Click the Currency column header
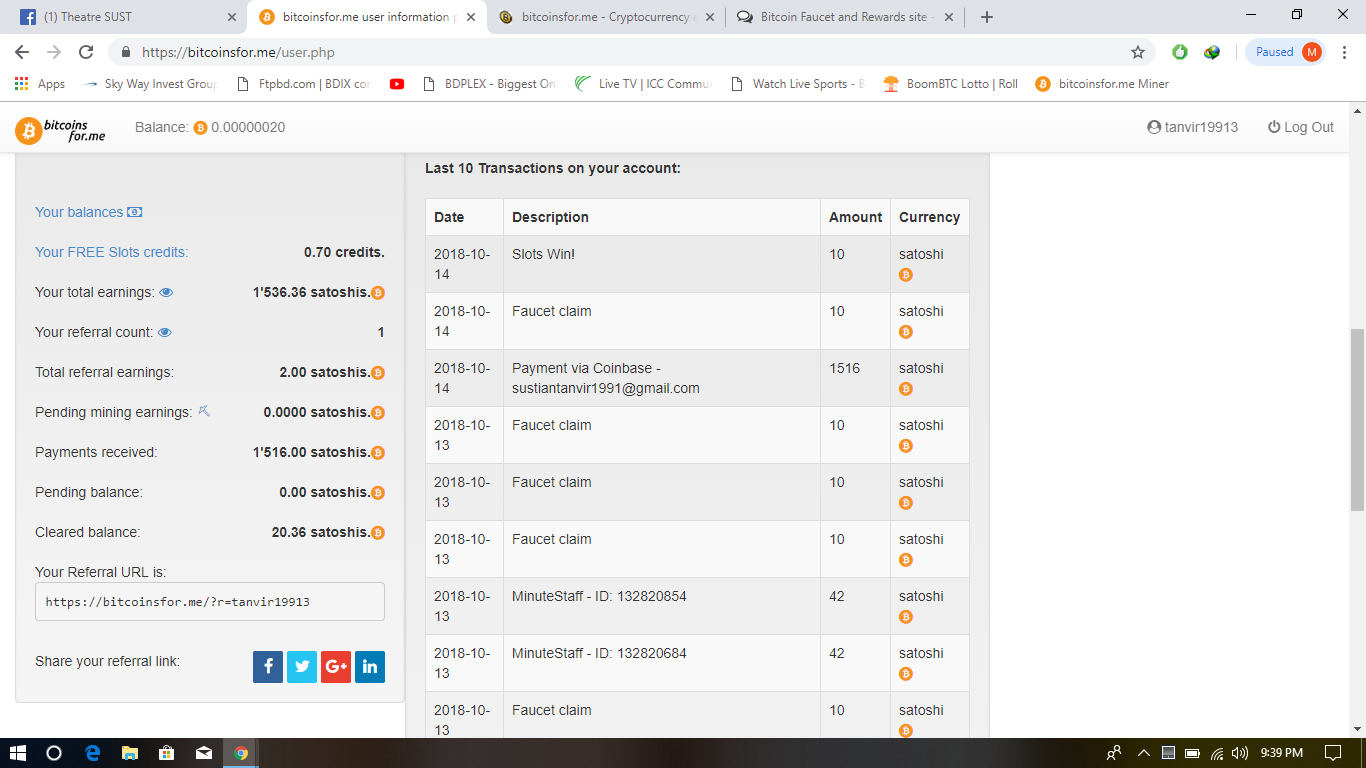The image size is (1366, 768). pos(929,217)
